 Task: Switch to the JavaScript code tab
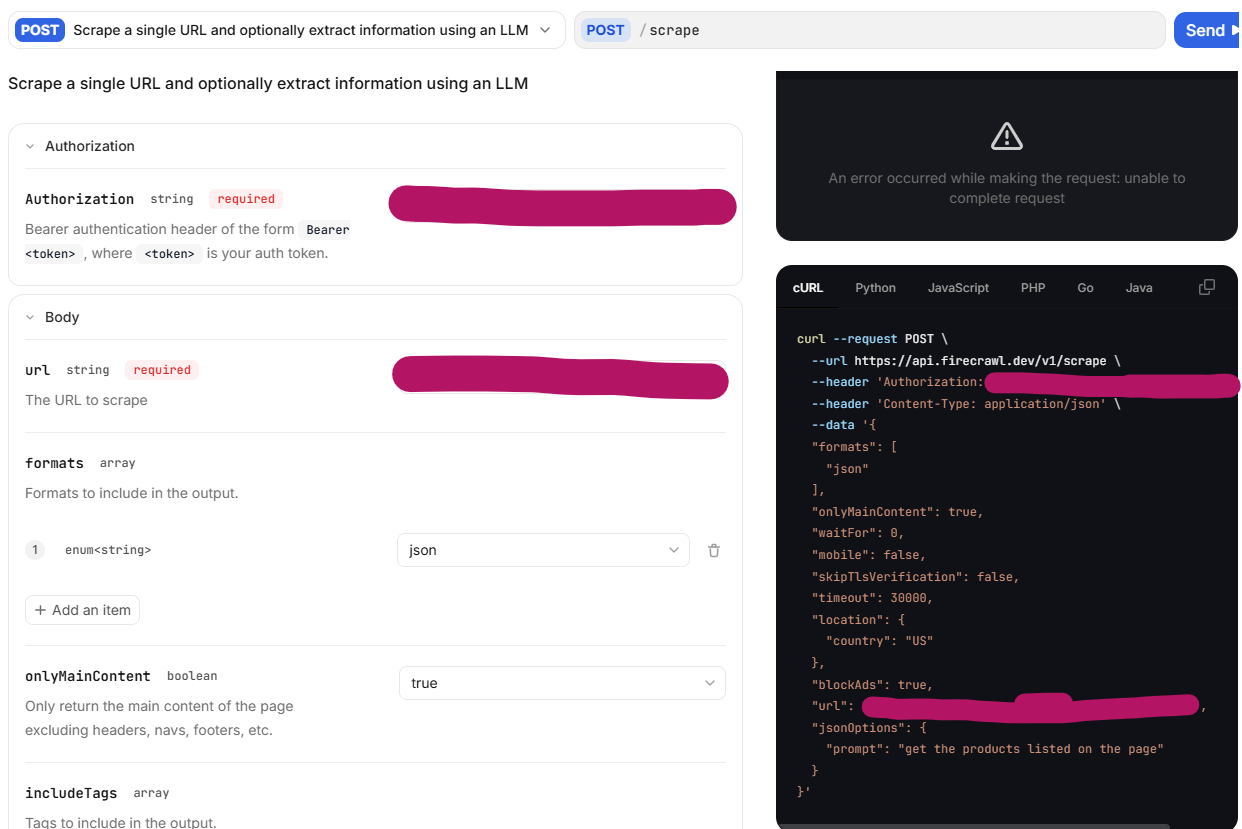[x=958, y=288]
